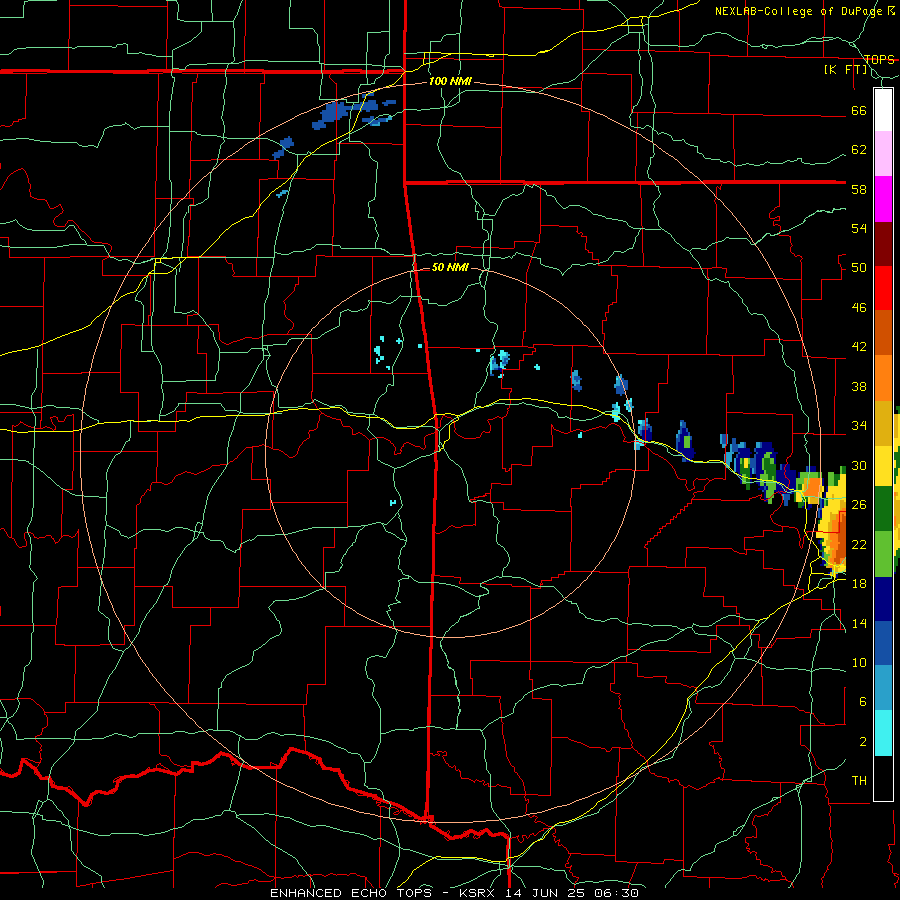Click the 50 NMI range ring label
This screenshot has width=900, height=900.
450,267
